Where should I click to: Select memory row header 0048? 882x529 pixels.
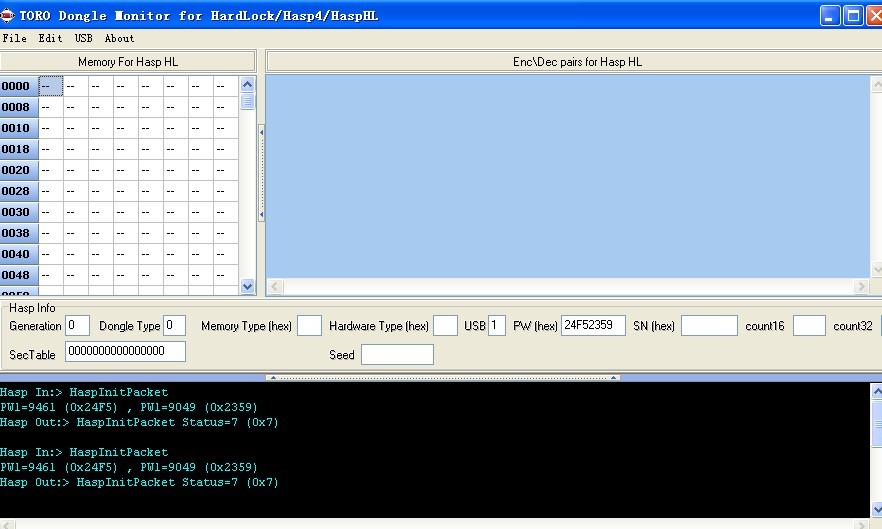[19, 275]
